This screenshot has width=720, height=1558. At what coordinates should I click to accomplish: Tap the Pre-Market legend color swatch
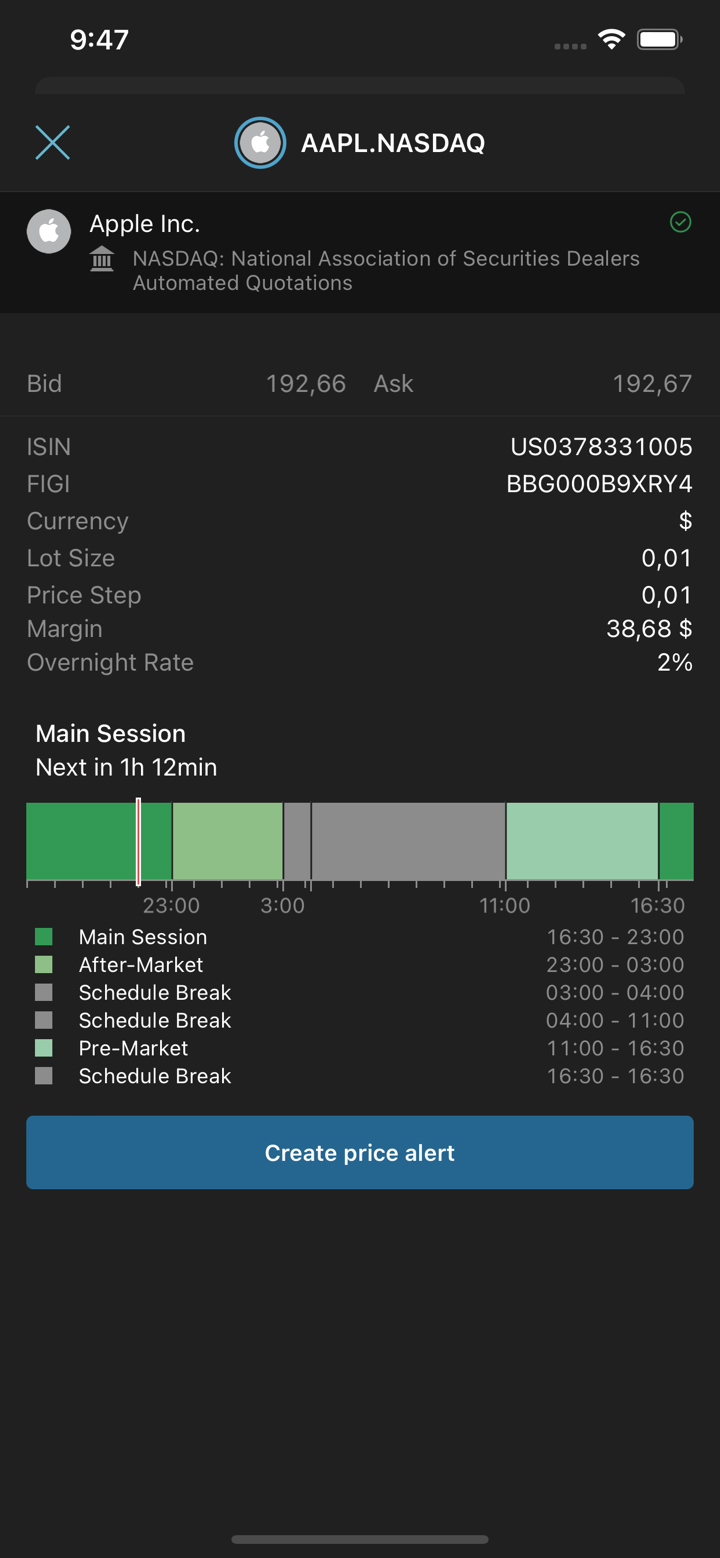click(x=44, y=1048)
